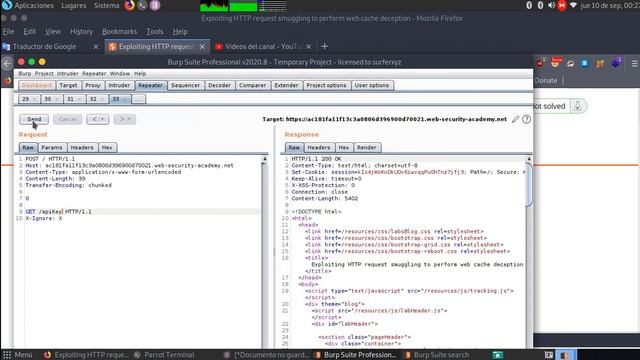Click the purple launcher icon in top panel
Viewport: 640px width, 360px height.
pyautogui.click(x=155, y=5)
